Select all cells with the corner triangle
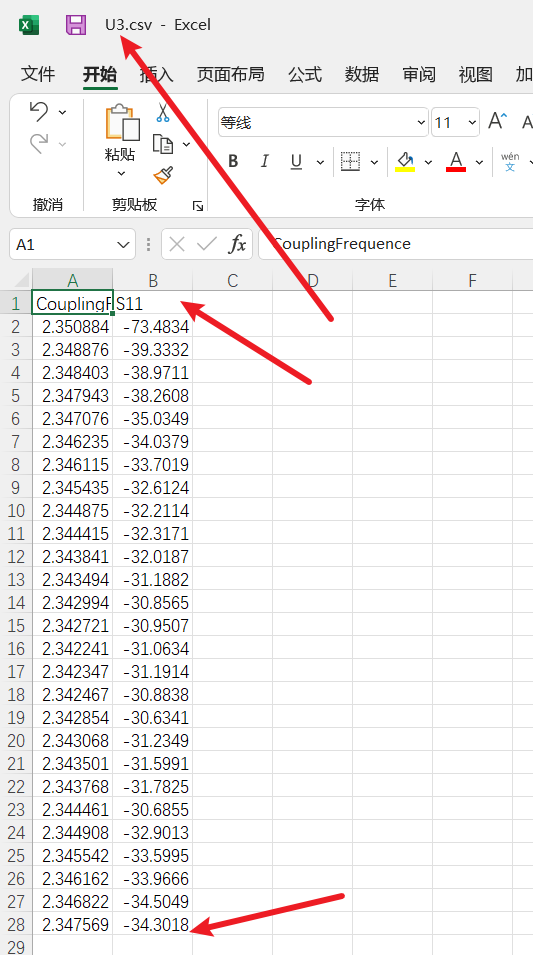 [x=21, y=280]
